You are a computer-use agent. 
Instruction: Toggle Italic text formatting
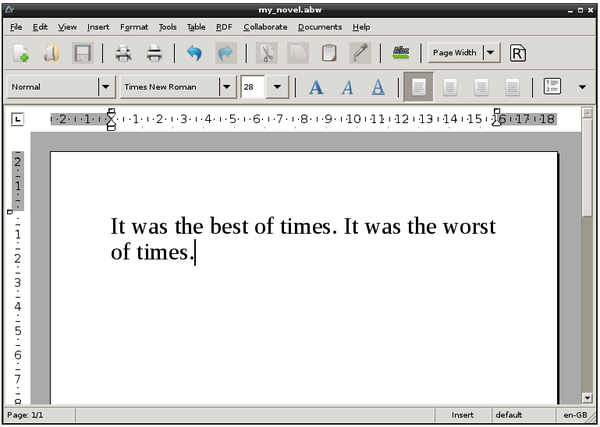[347, 87]
